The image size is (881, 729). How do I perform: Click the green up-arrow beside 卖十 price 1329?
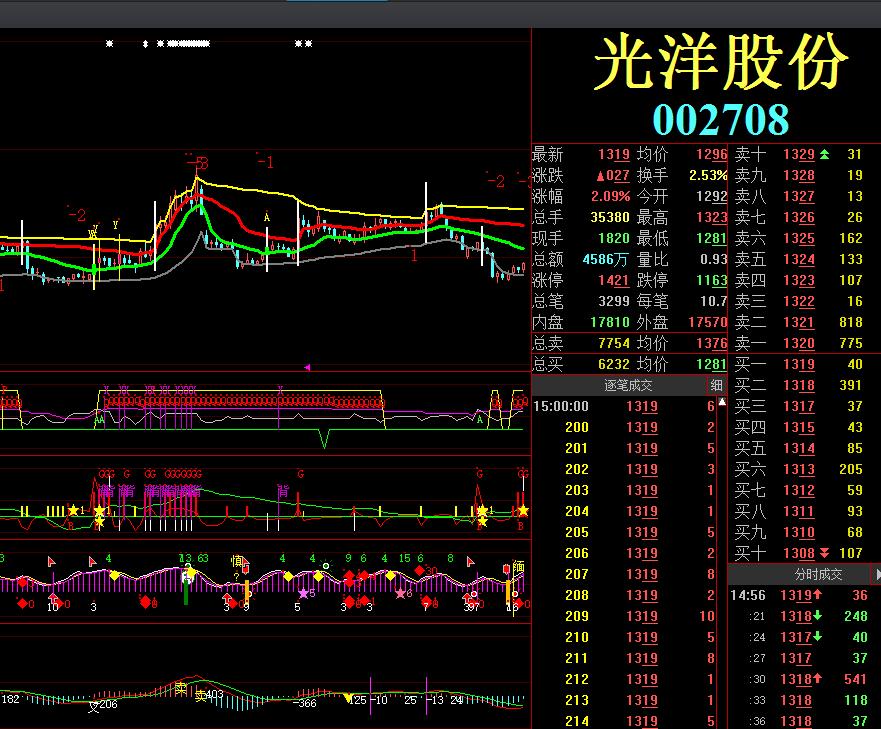click(824, 154)
